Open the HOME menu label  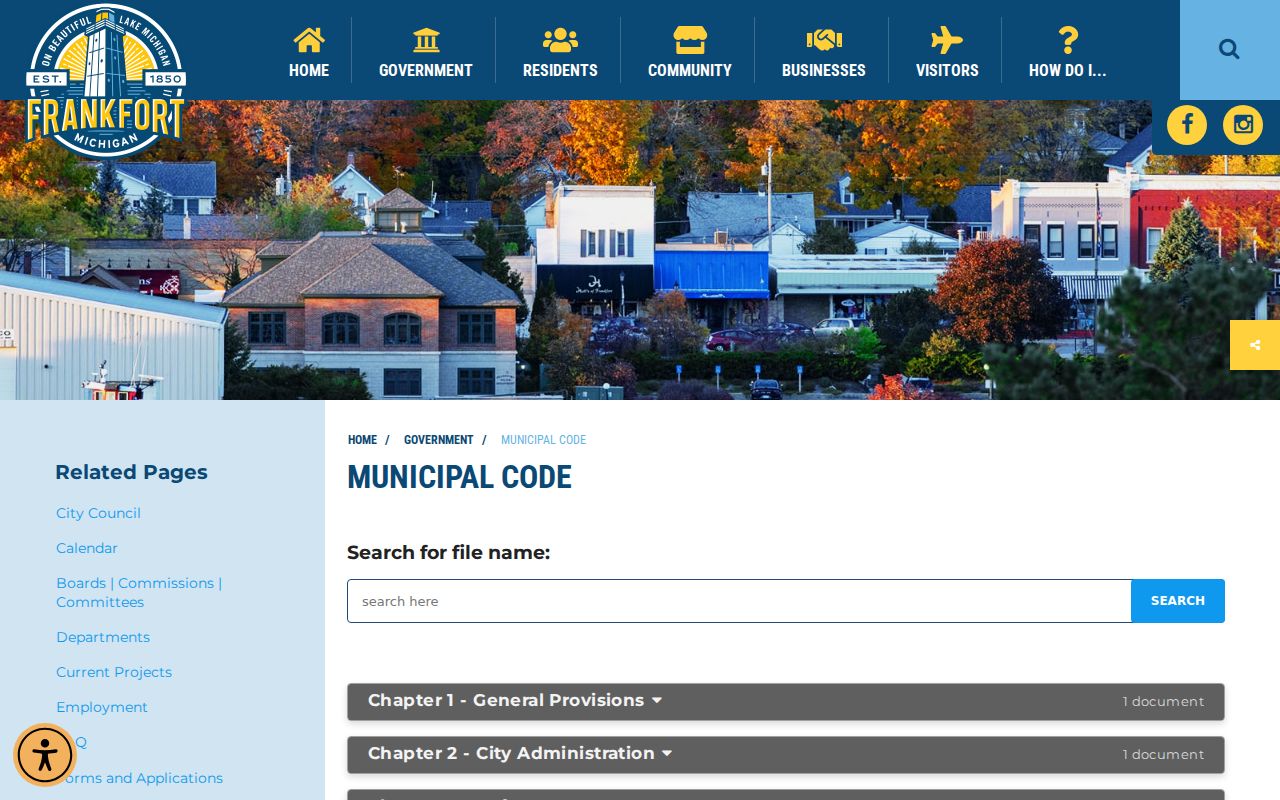pos(309,71)
